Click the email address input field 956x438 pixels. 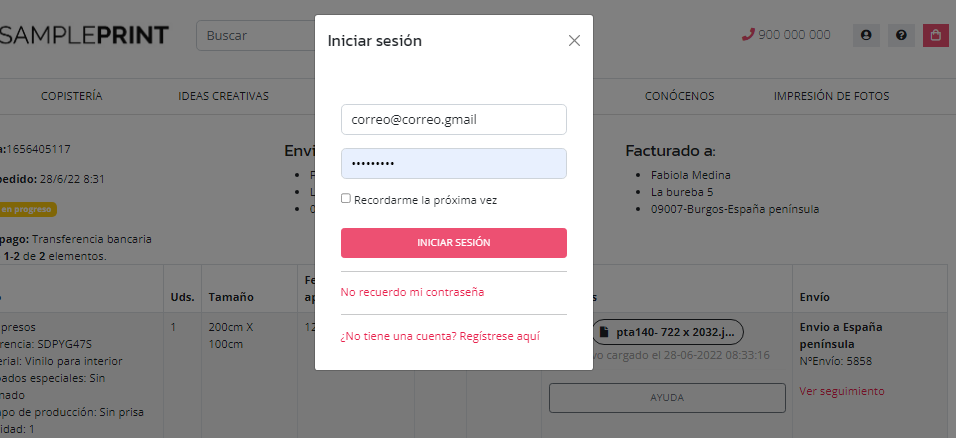[453, 119]
